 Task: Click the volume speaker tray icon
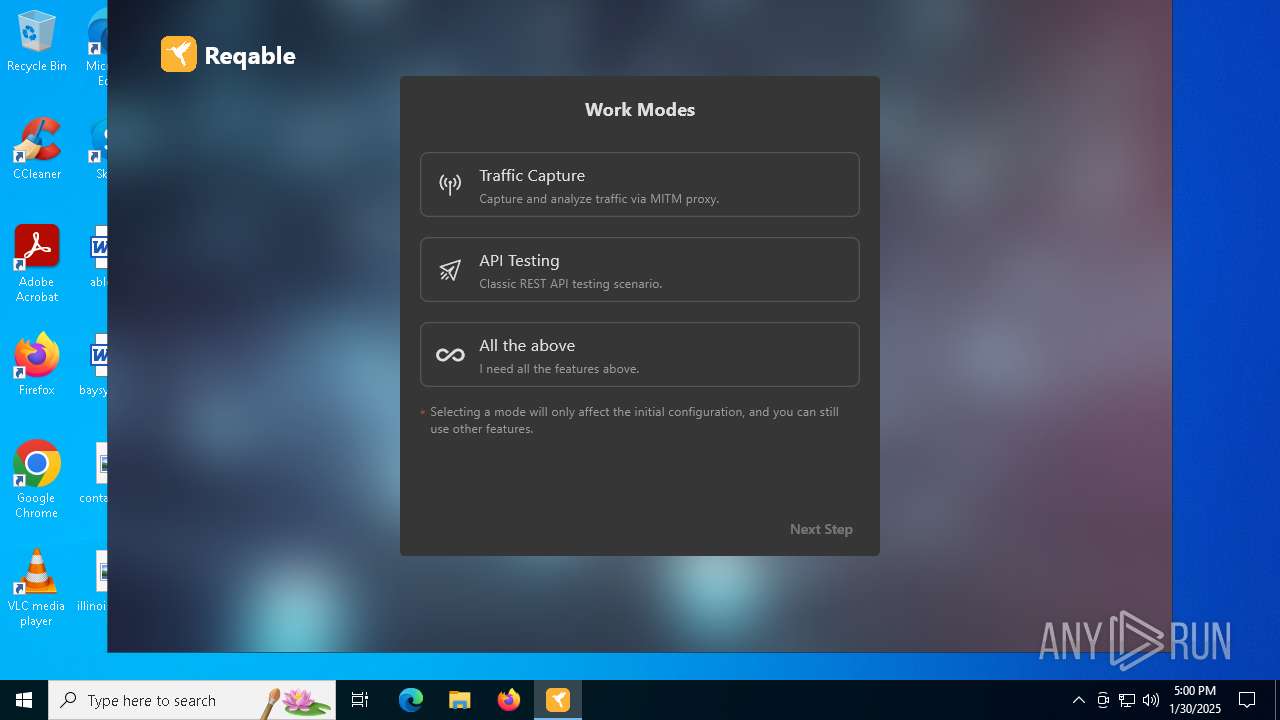point(1151,700)
